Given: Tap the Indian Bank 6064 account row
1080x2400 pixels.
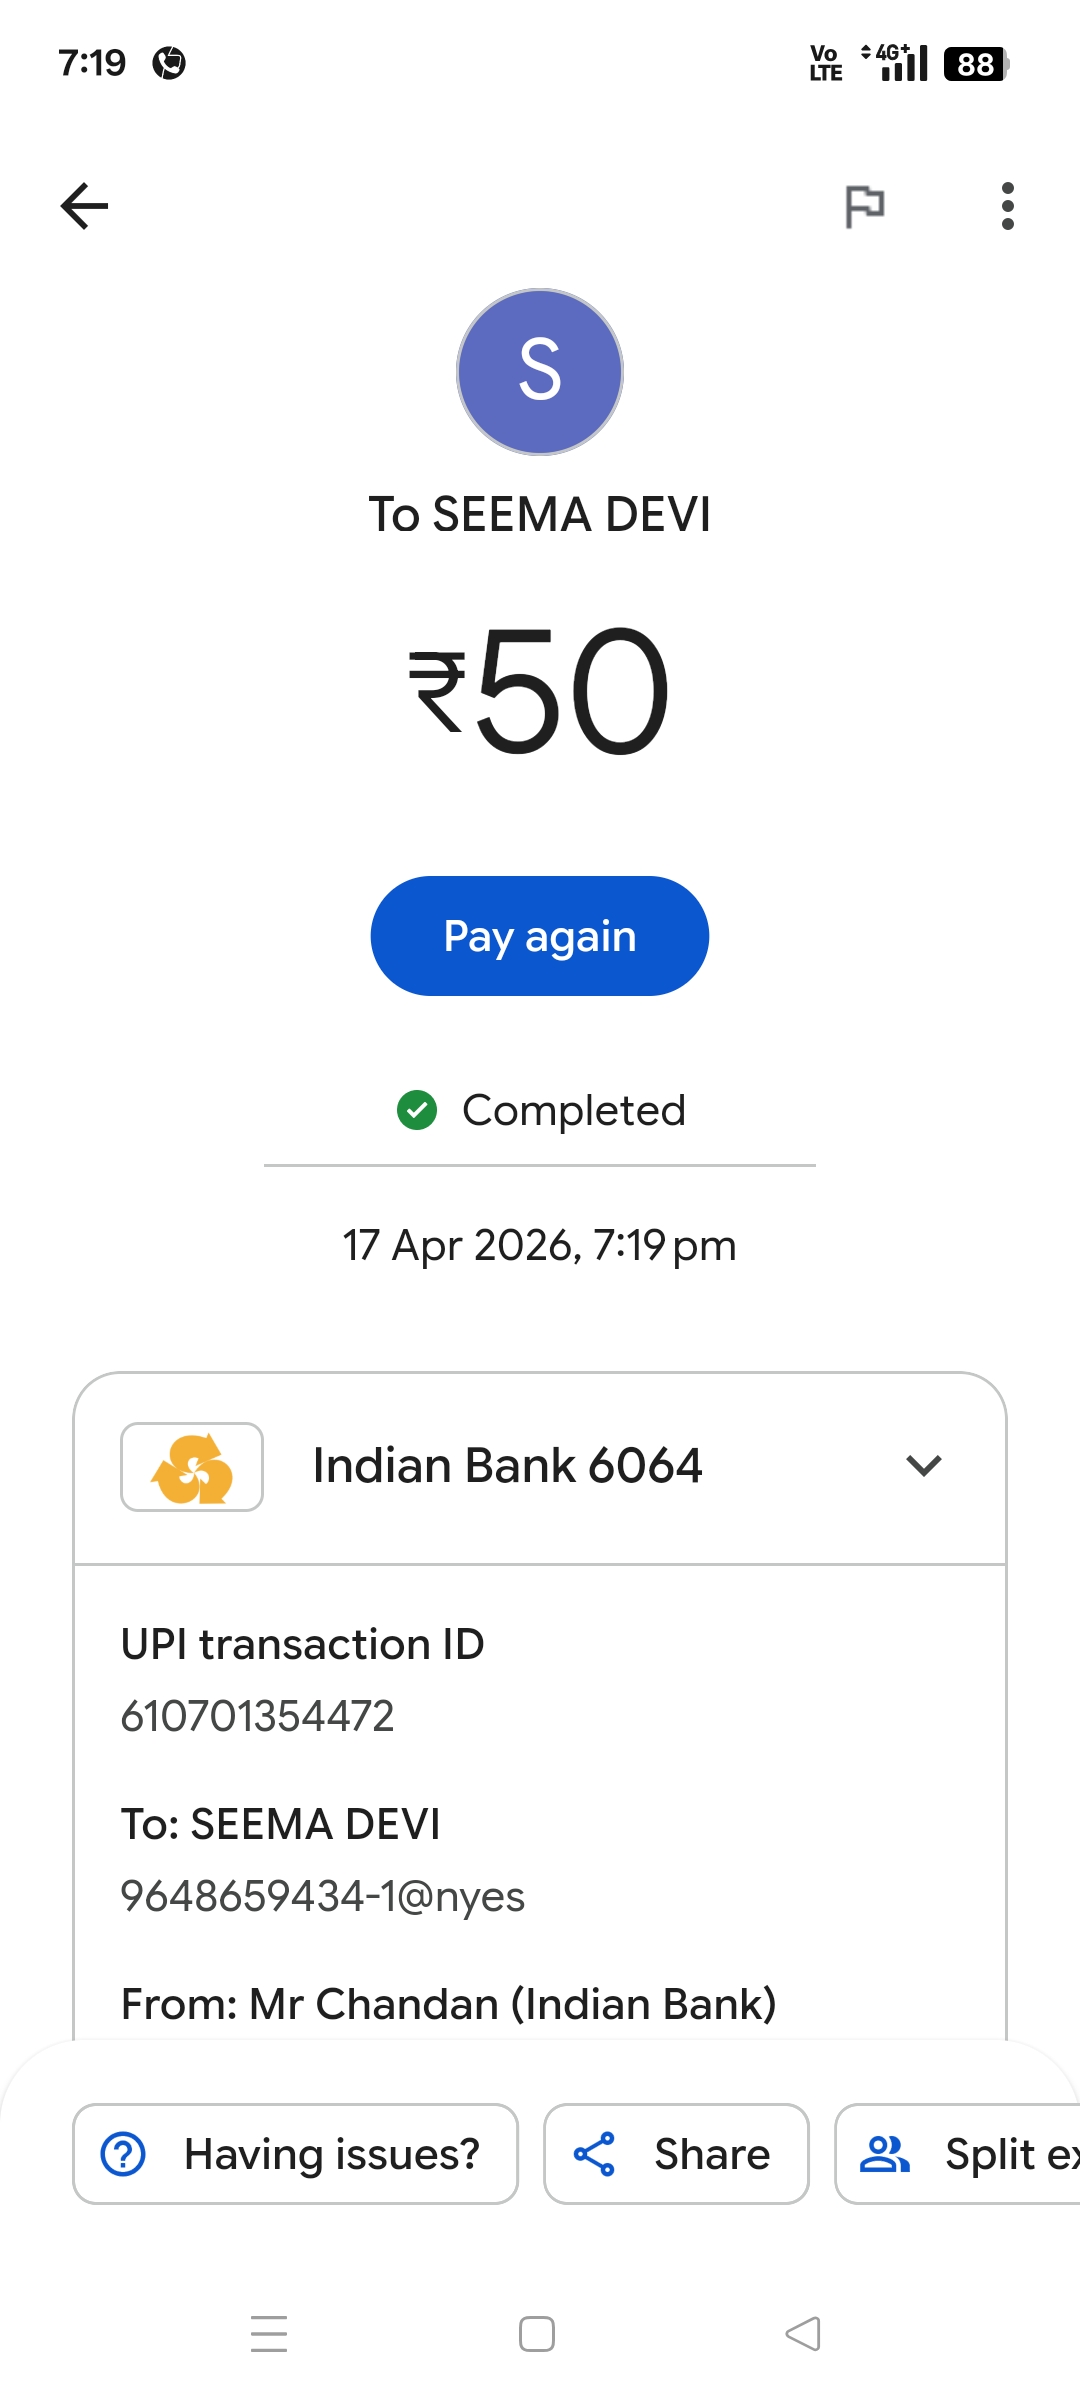Looking at the screenshot, I should tap(507, 1467).
